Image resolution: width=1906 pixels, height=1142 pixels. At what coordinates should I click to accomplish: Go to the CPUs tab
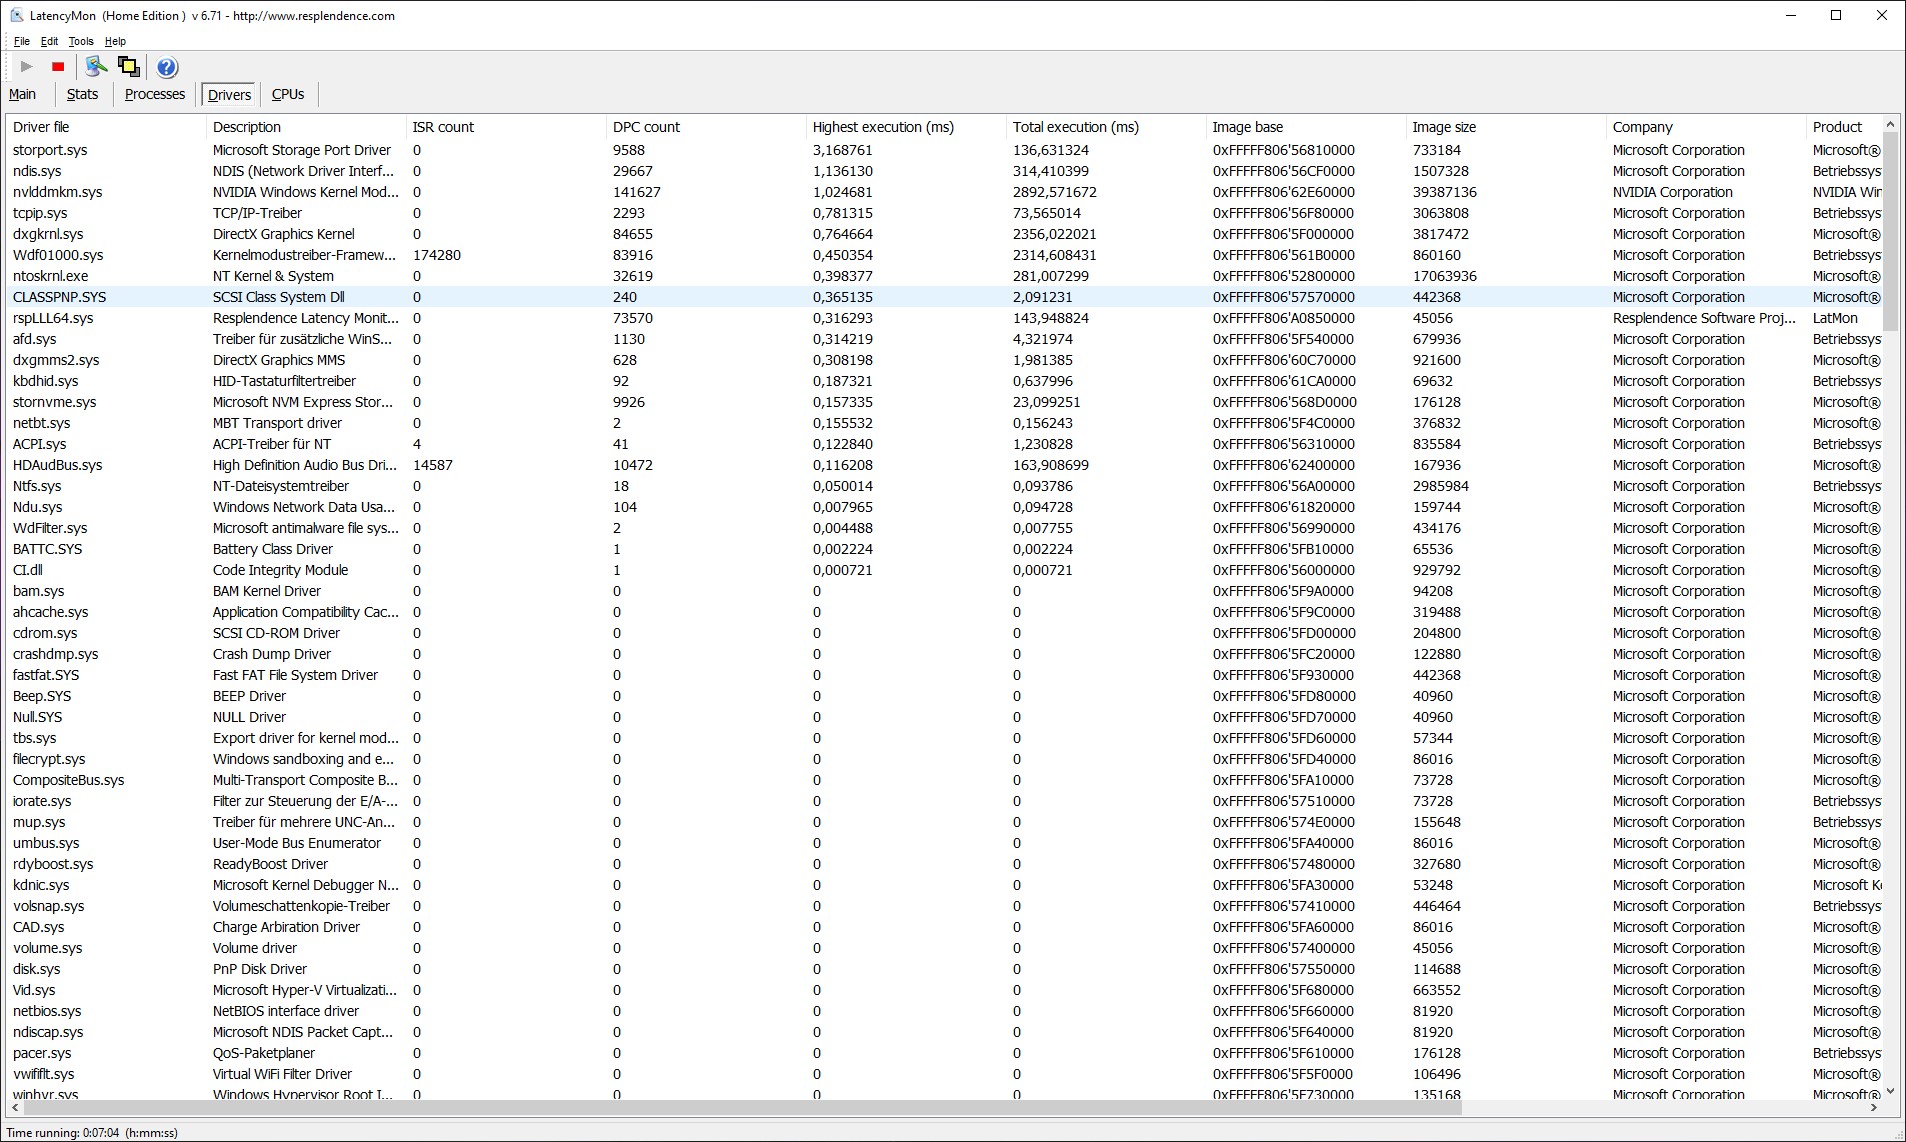288,94
